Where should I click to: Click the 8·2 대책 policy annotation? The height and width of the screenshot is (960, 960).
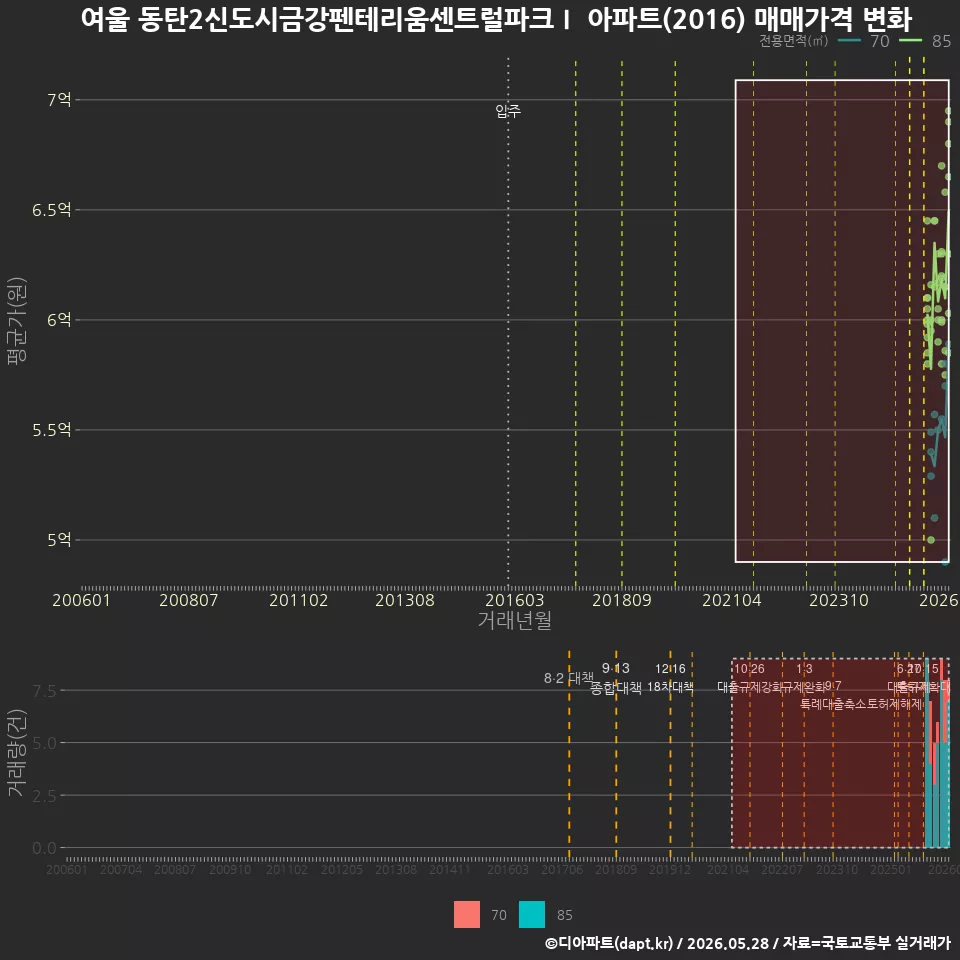(569, 678)
